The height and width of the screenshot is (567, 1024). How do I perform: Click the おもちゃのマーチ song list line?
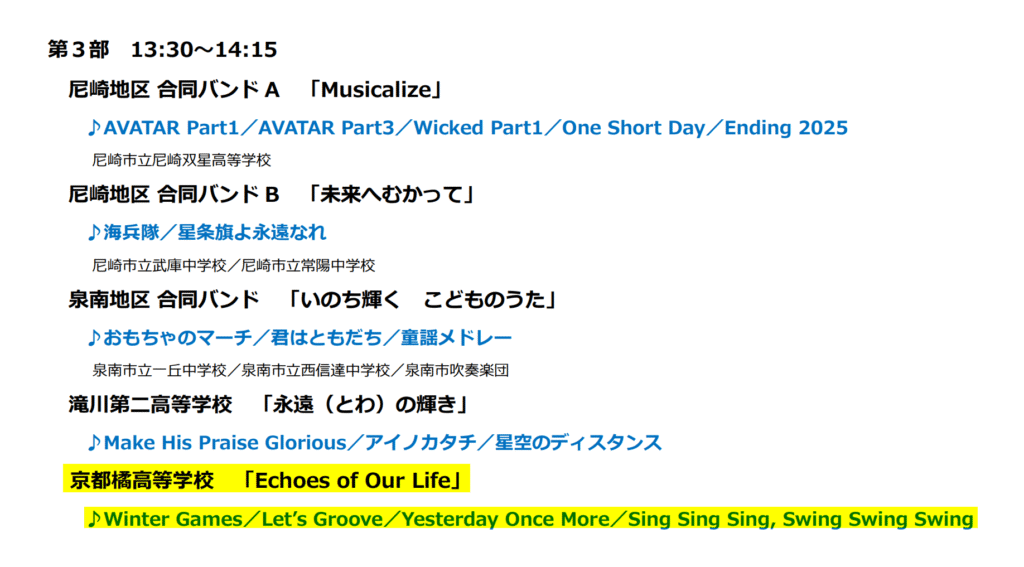point(300,338)
